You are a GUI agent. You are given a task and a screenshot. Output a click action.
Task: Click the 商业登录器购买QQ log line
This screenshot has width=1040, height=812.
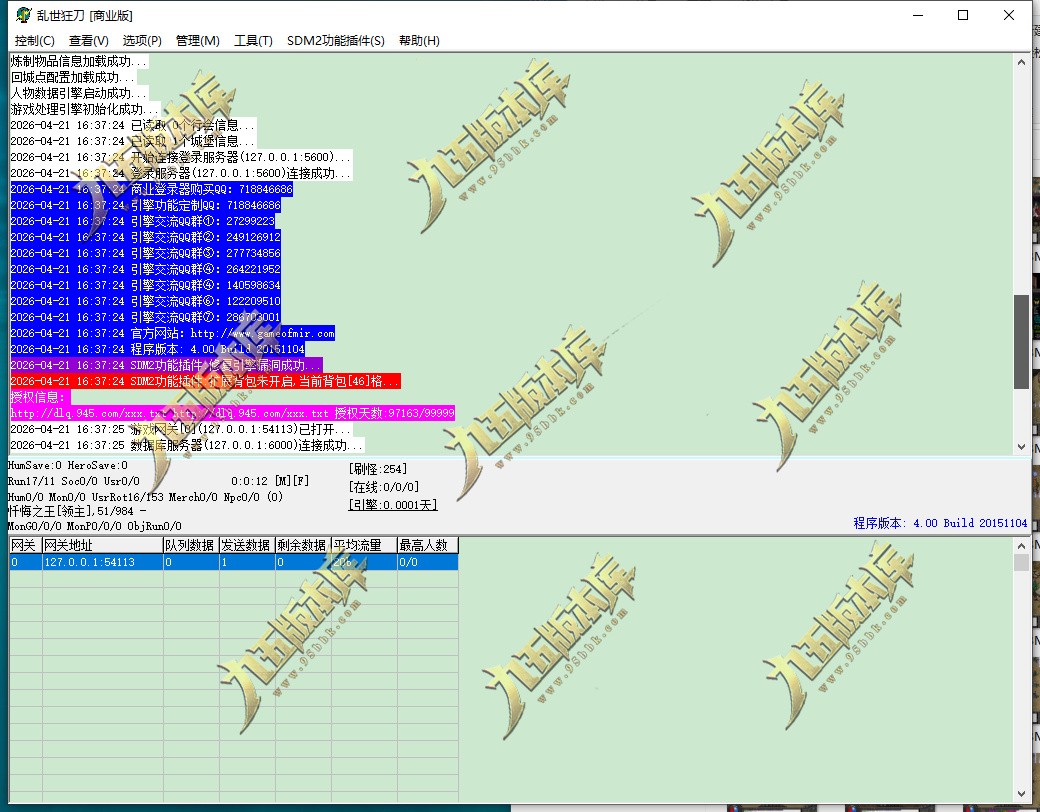coord(151,189)
